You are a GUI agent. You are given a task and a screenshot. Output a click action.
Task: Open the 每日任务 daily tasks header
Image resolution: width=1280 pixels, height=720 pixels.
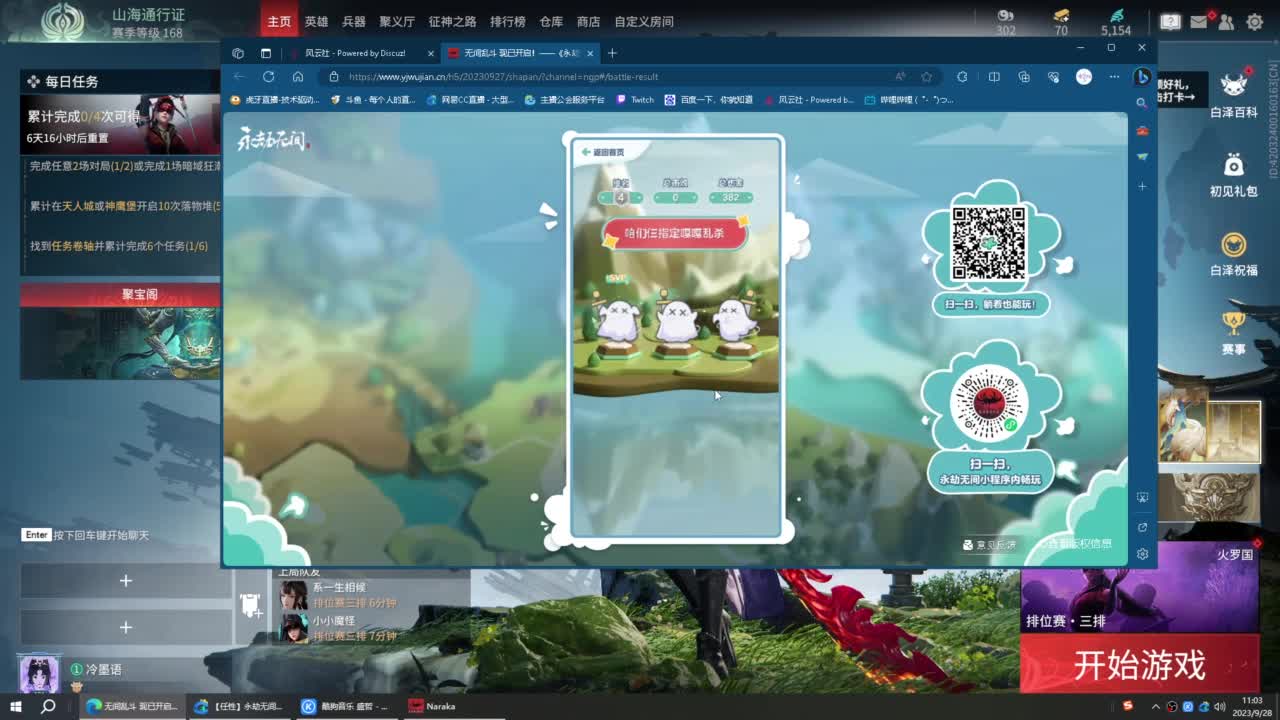point(120,82)
